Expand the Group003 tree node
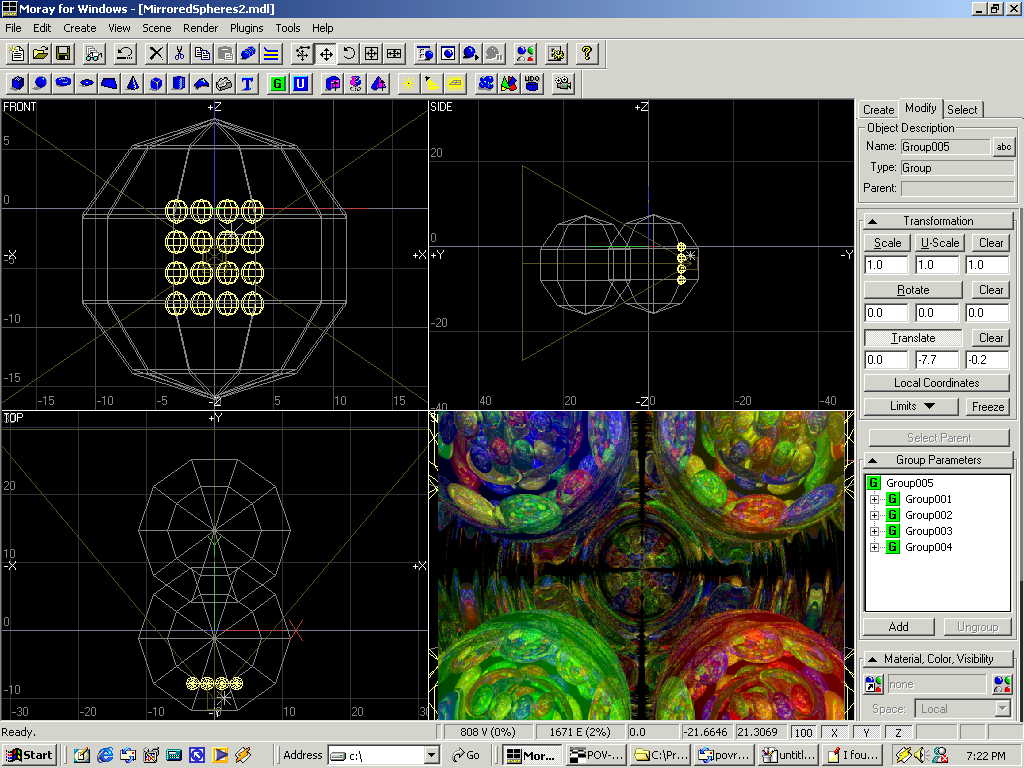The height and width of the screenshot is (768, 1024). click(x=874, y=531)
